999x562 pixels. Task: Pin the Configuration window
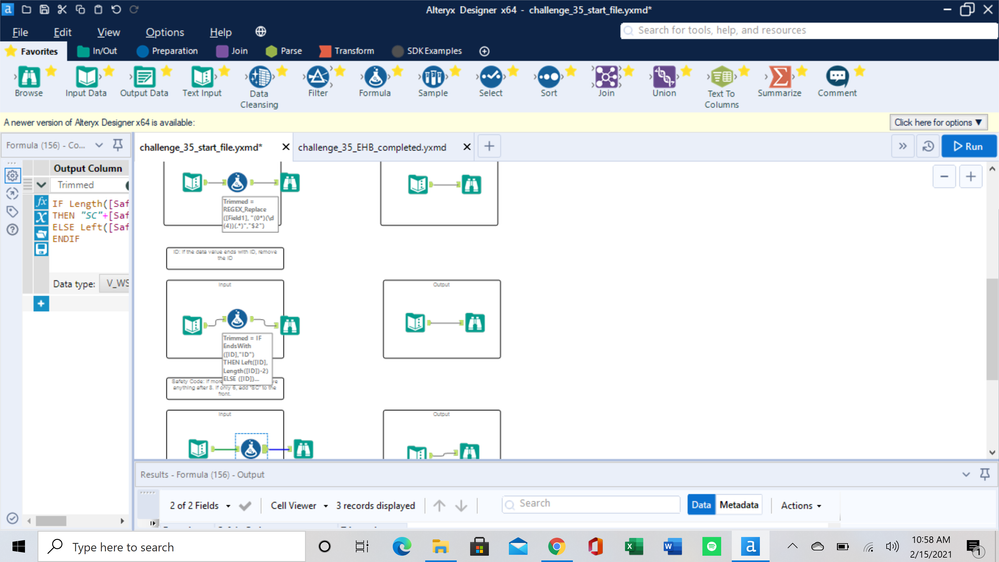click(118, 145)
